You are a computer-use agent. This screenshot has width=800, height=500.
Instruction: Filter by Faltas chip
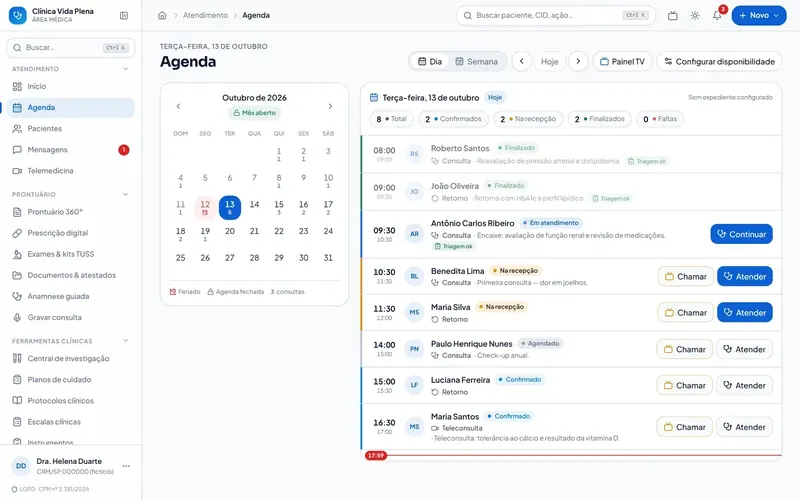tap(660, 119)
